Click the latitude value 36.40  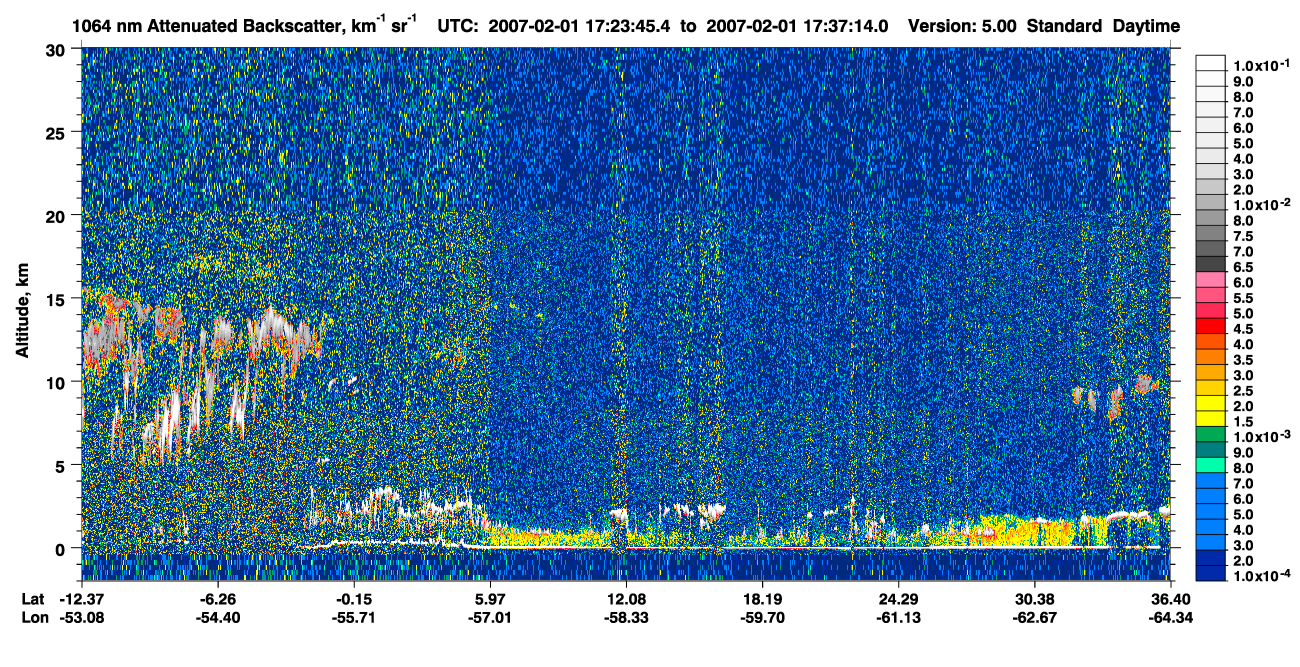tap(1171, 599)
